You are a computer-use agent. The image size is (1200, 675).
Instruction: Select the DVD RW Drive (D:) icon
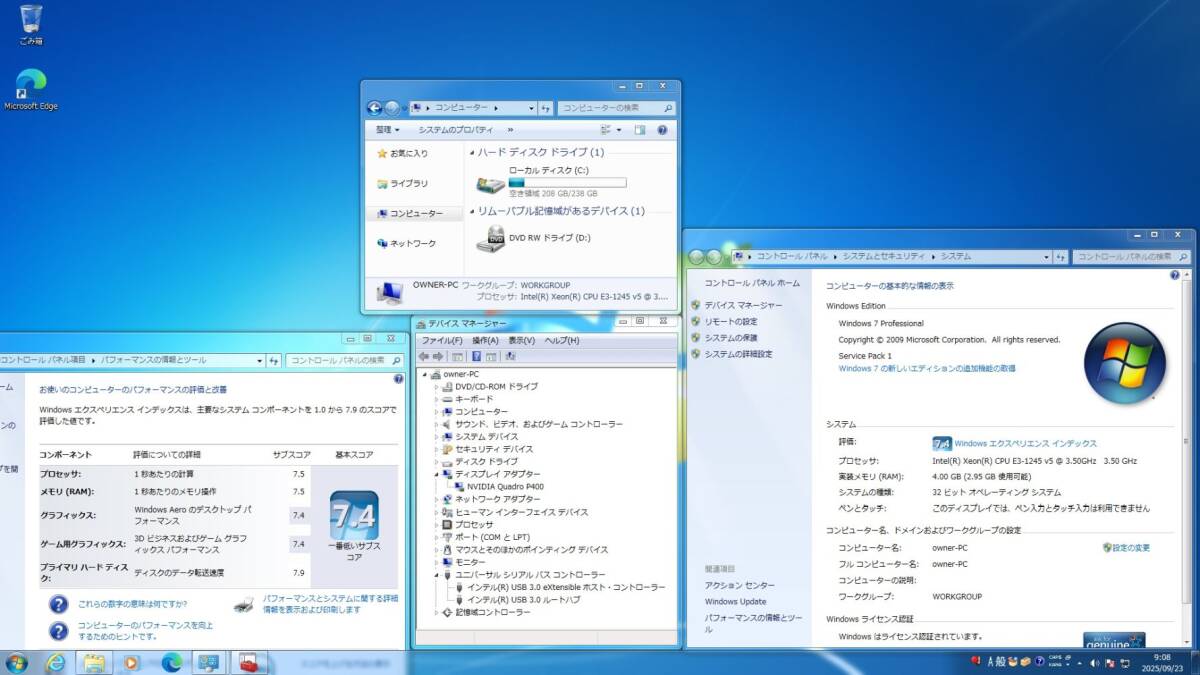click(490, 238)
